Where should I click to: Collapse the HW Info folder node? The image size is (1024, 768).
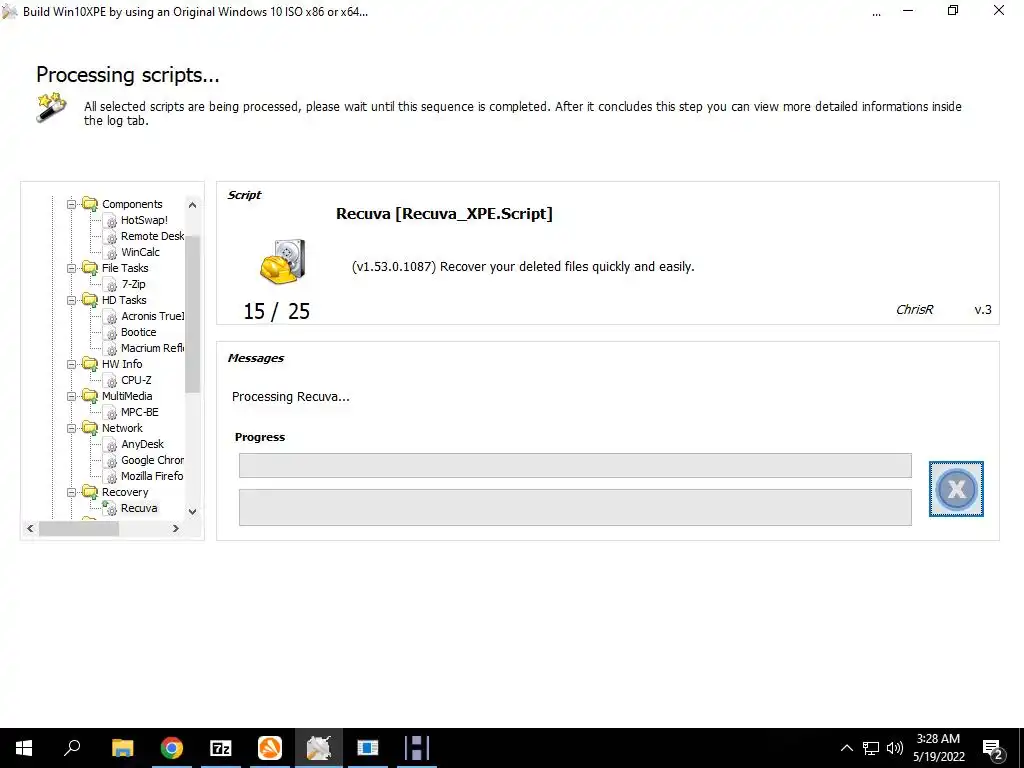coord(71,364)
